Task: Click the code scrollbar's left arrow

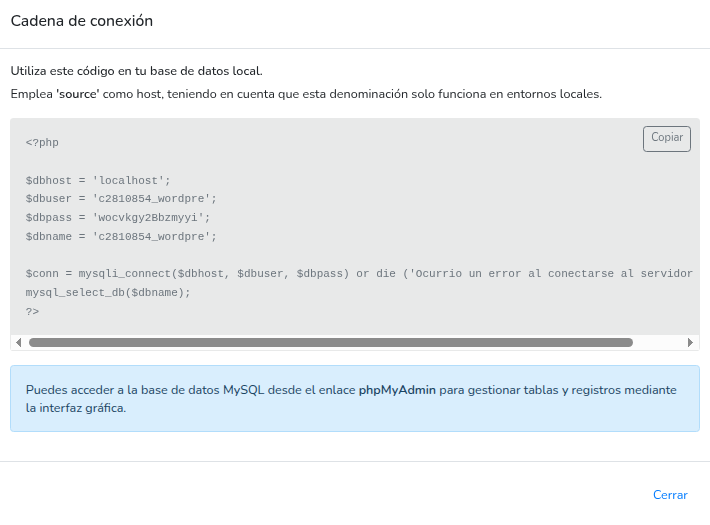Action: point(19,342)
